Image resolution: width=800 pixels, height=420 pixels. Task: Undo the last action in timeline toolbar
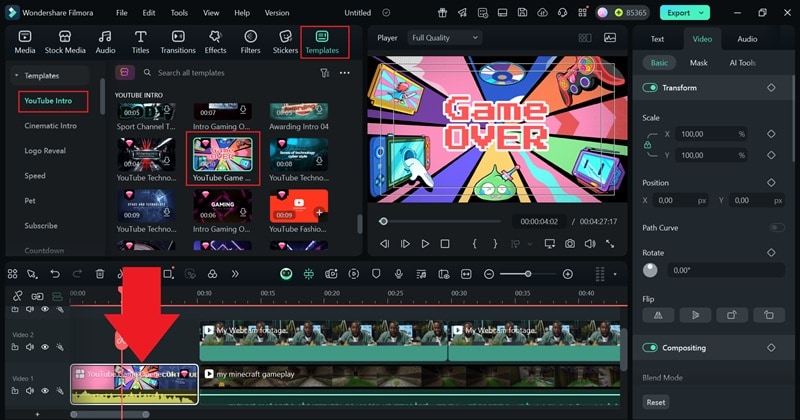[x=55, y=274]
